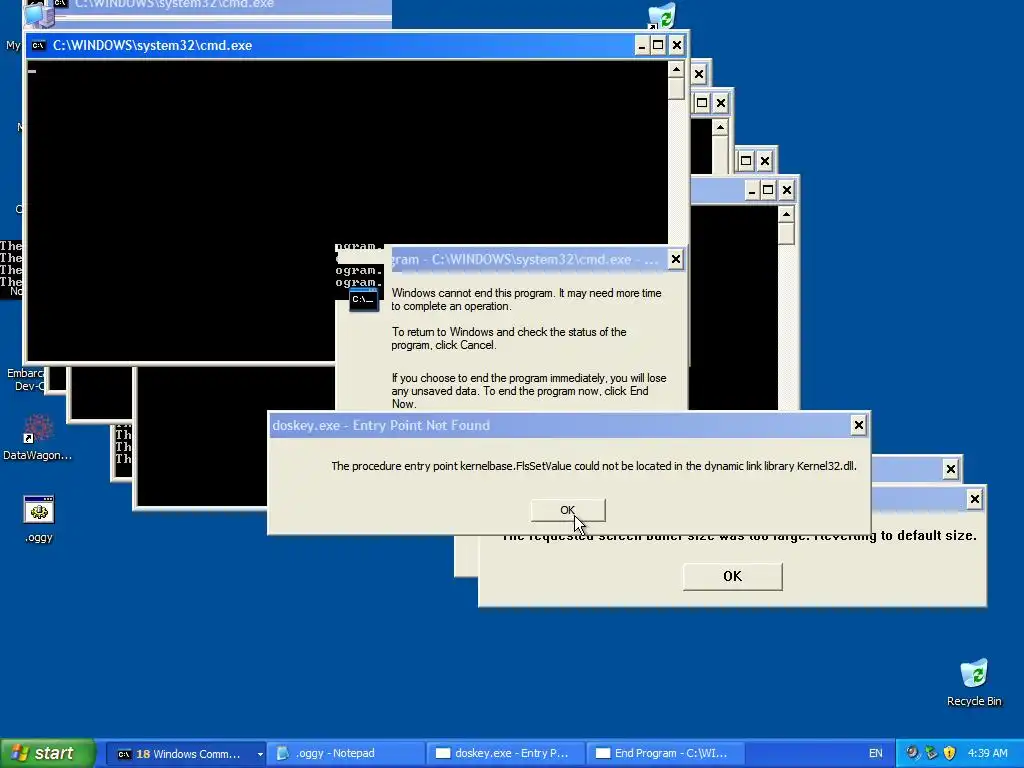Click the first system tray icon beside EN
Image resolution: width=1024 pixels, height=768 pixels.
(x=912, y=753)
